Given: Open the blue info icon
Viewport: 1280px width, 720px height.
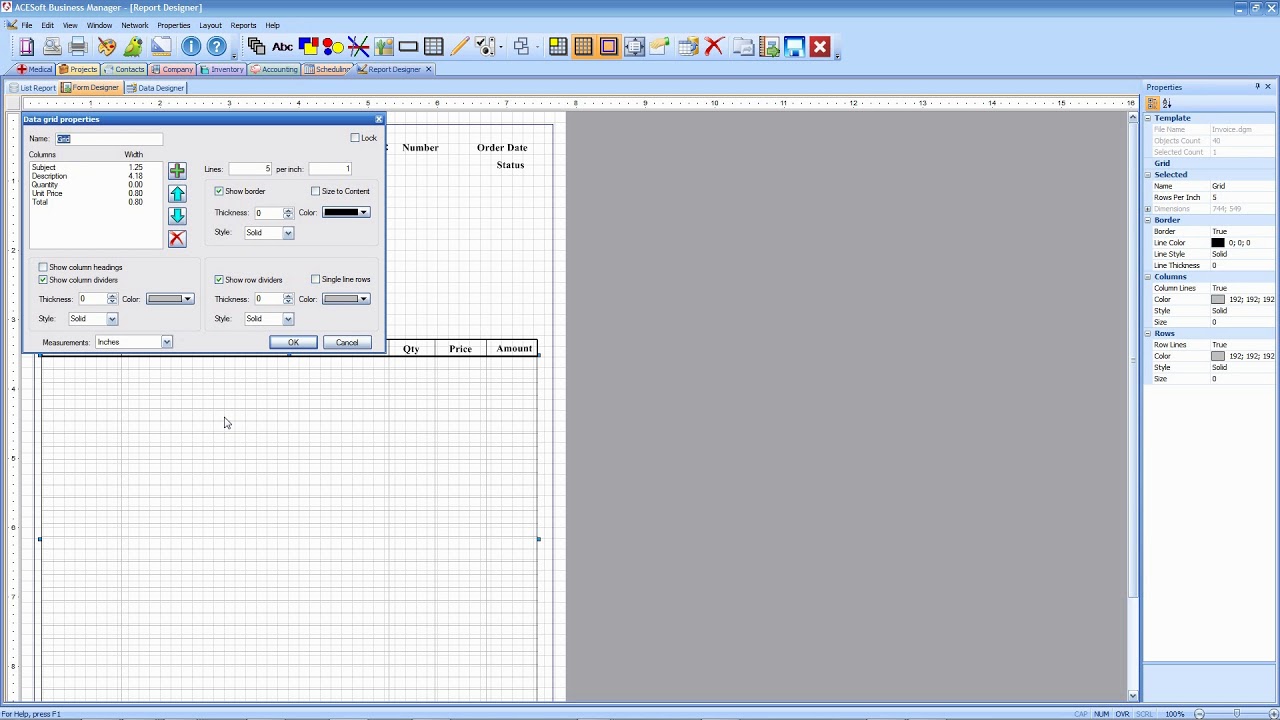Looking at the screenshot, I should (191, 46).
